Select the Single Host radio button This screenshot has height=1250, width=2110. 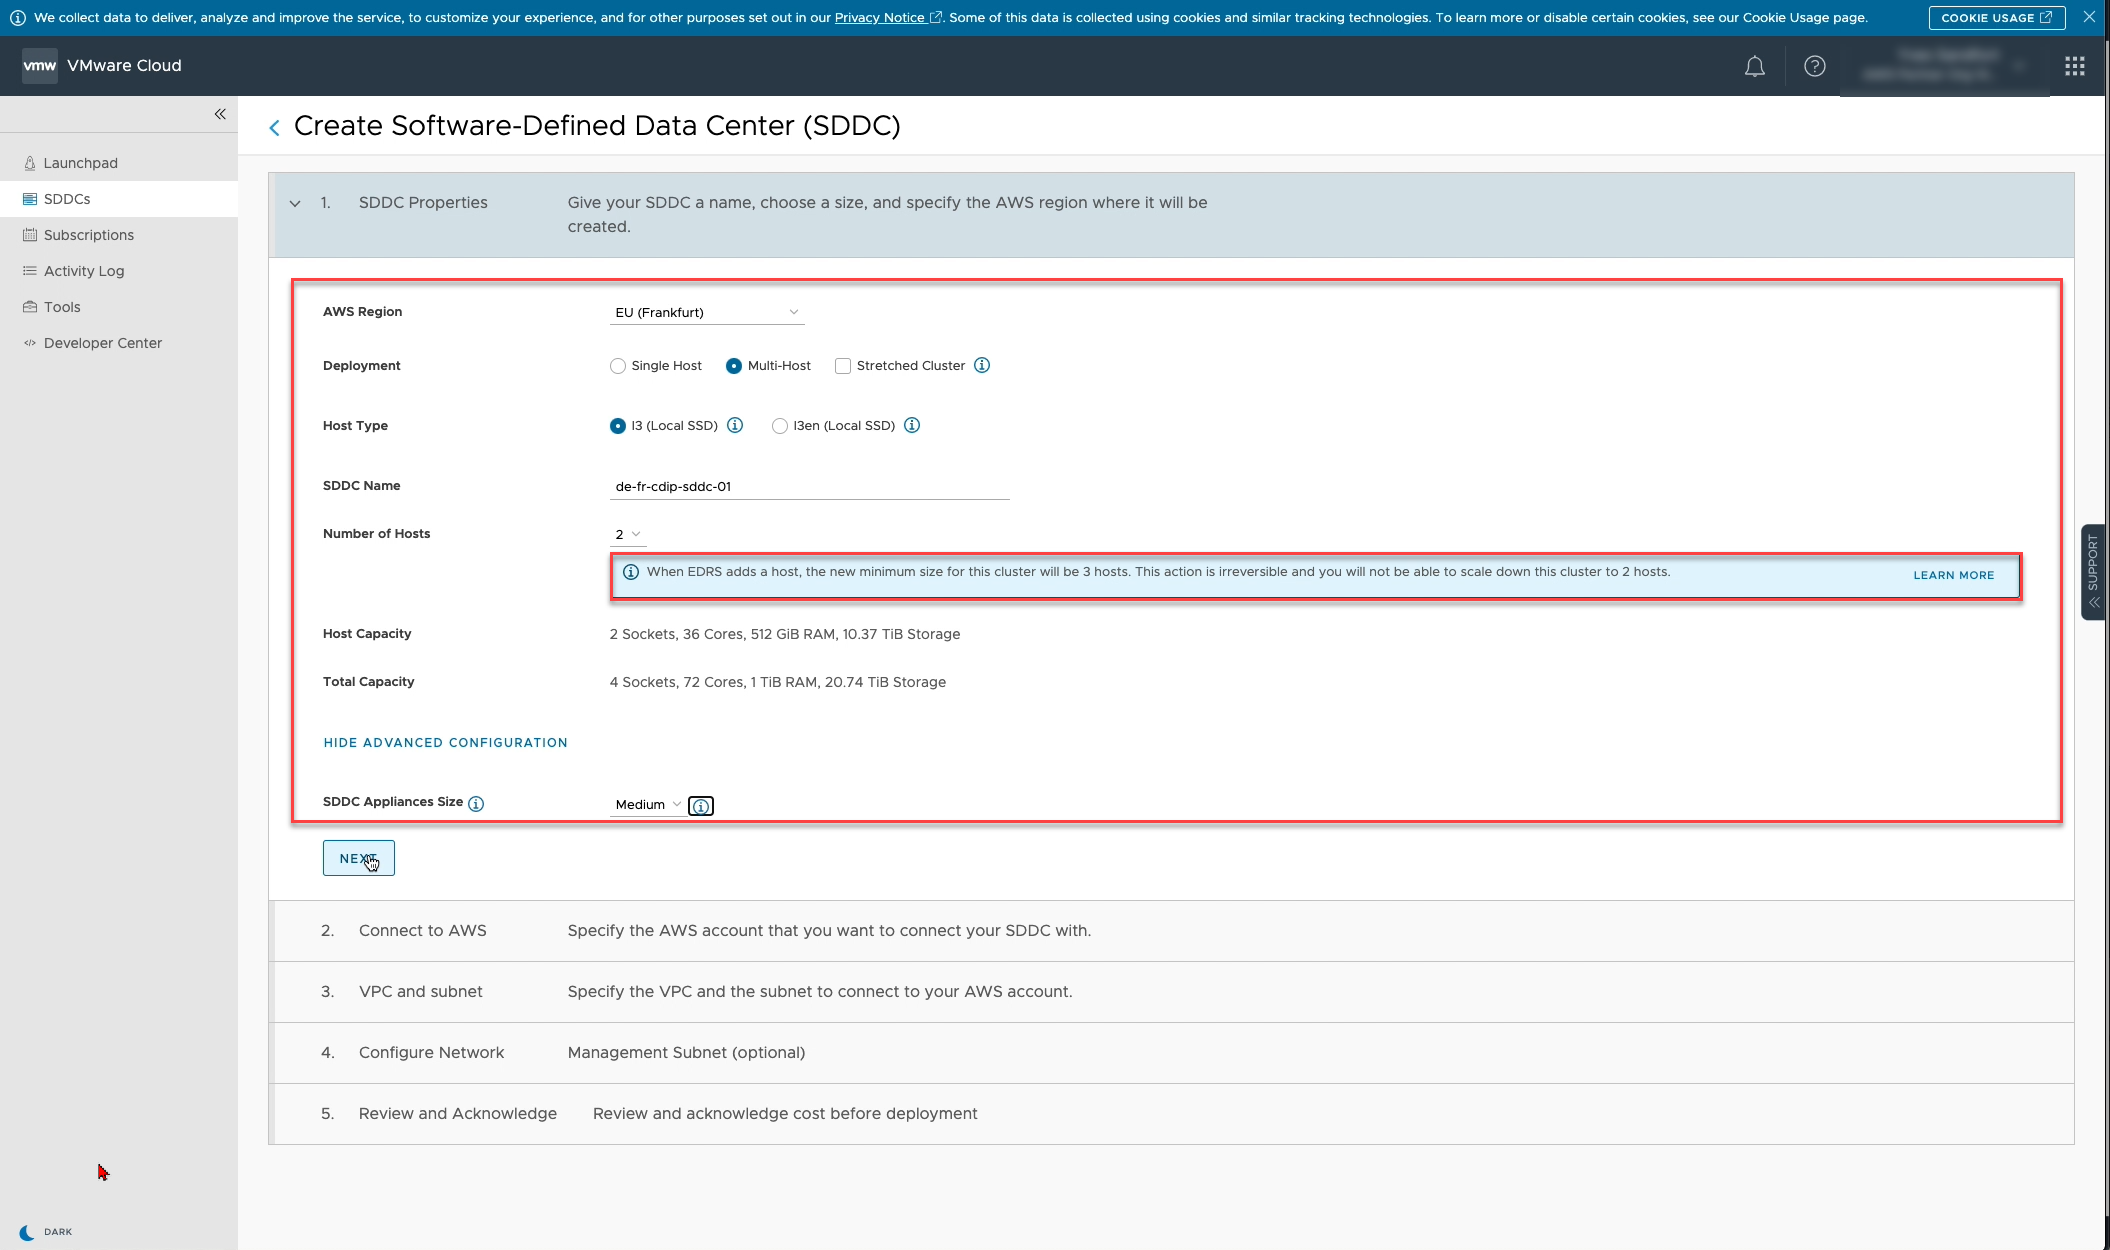coord(618,366)
